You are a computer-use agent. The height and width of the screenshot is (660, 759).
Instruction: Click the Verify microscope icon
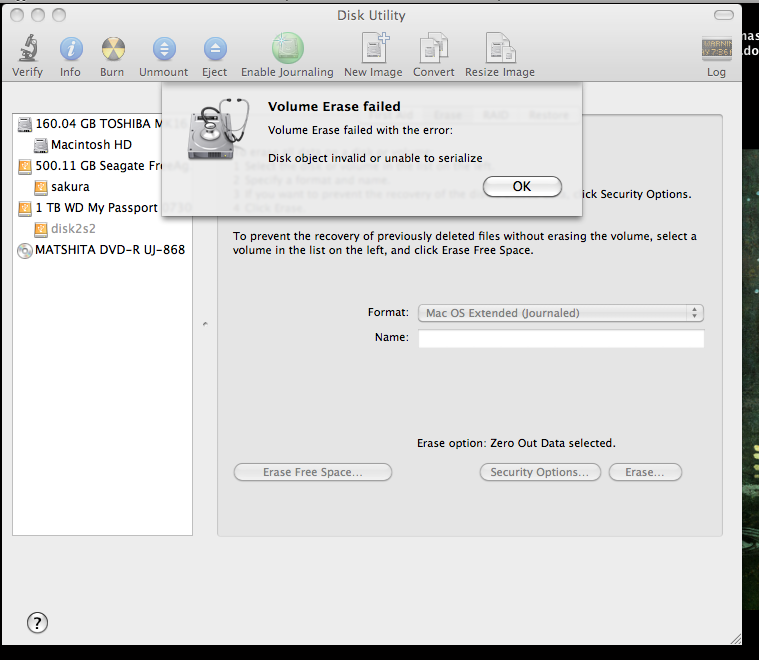pyautogui.click(x=28, y=48)
